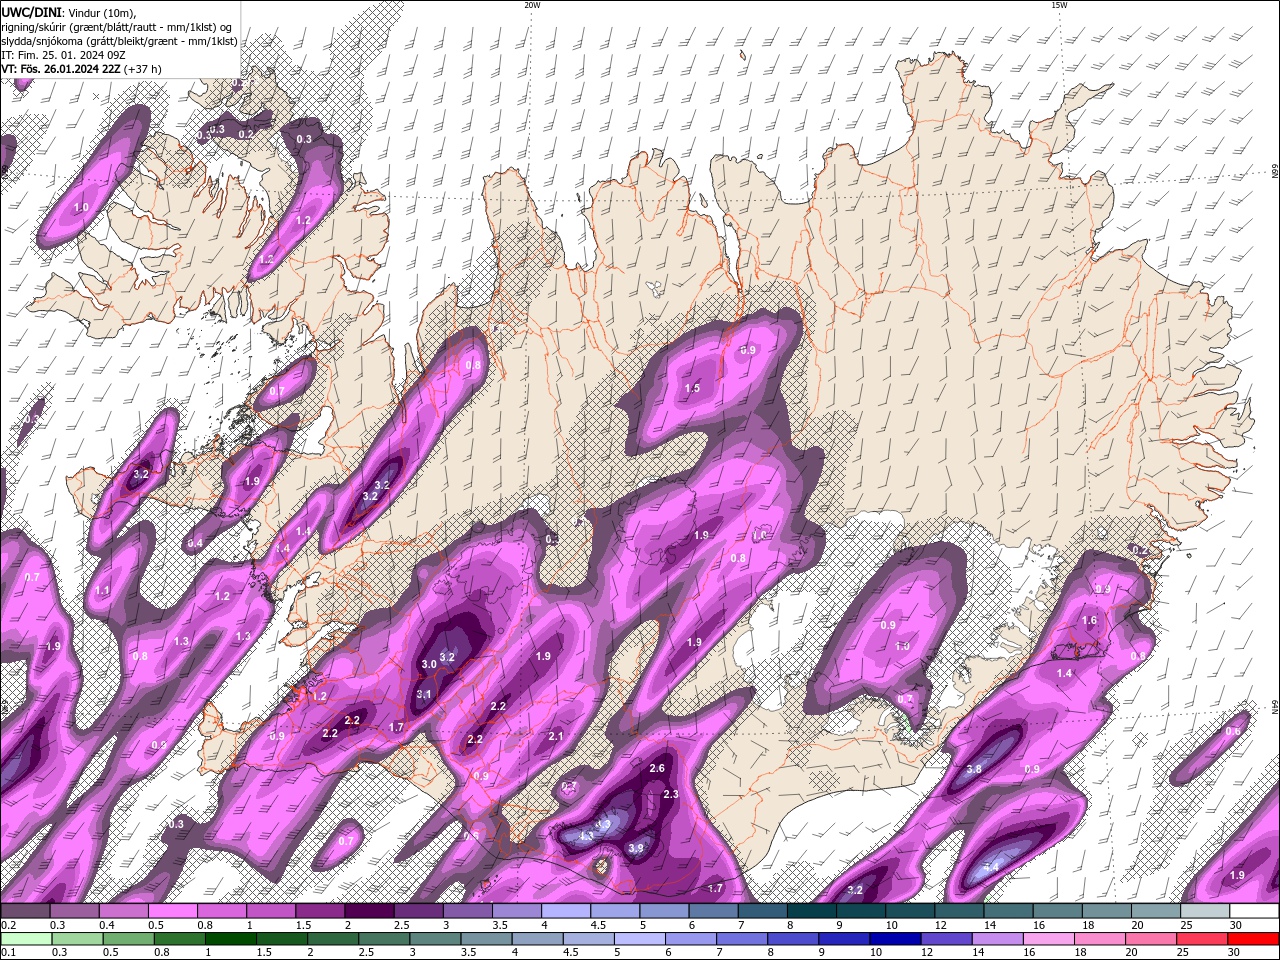
Task: Click the 2.6 precipitation value on the map
Action: click(657, 768)
